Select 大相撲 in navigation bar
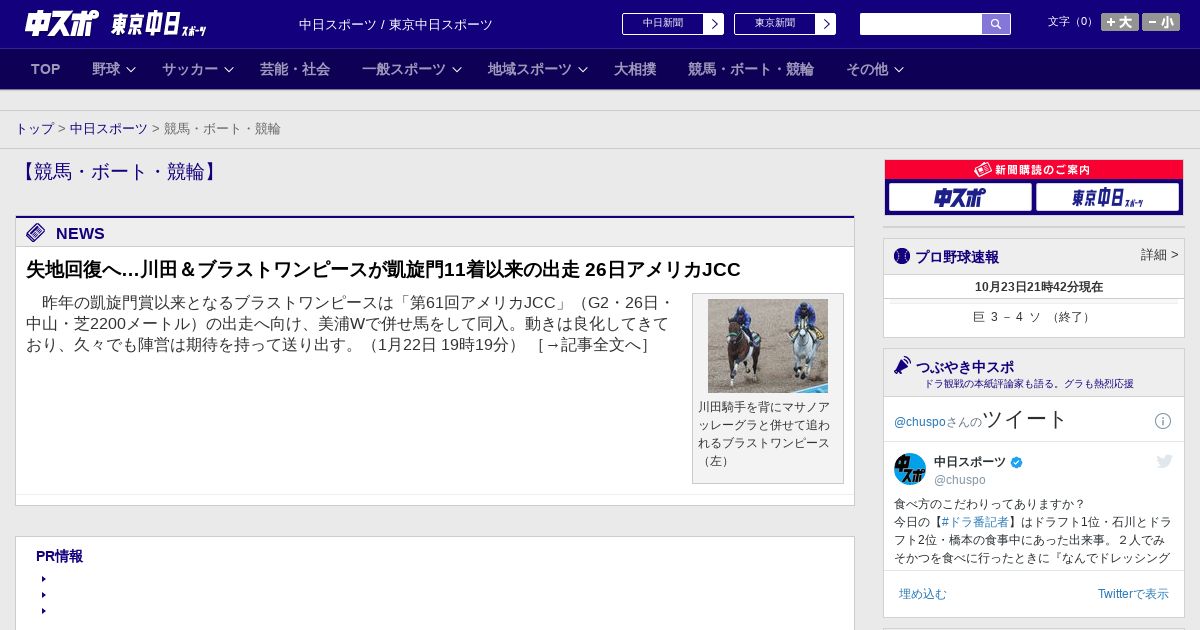Image resolution: width=1200 pixels, height=630 pixels. [x=635, y=69]
